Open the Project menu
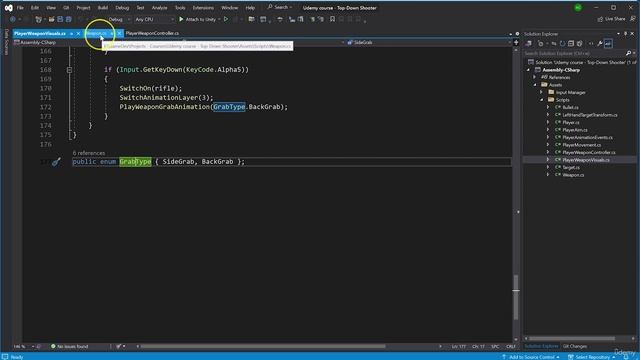 [83, 8]
